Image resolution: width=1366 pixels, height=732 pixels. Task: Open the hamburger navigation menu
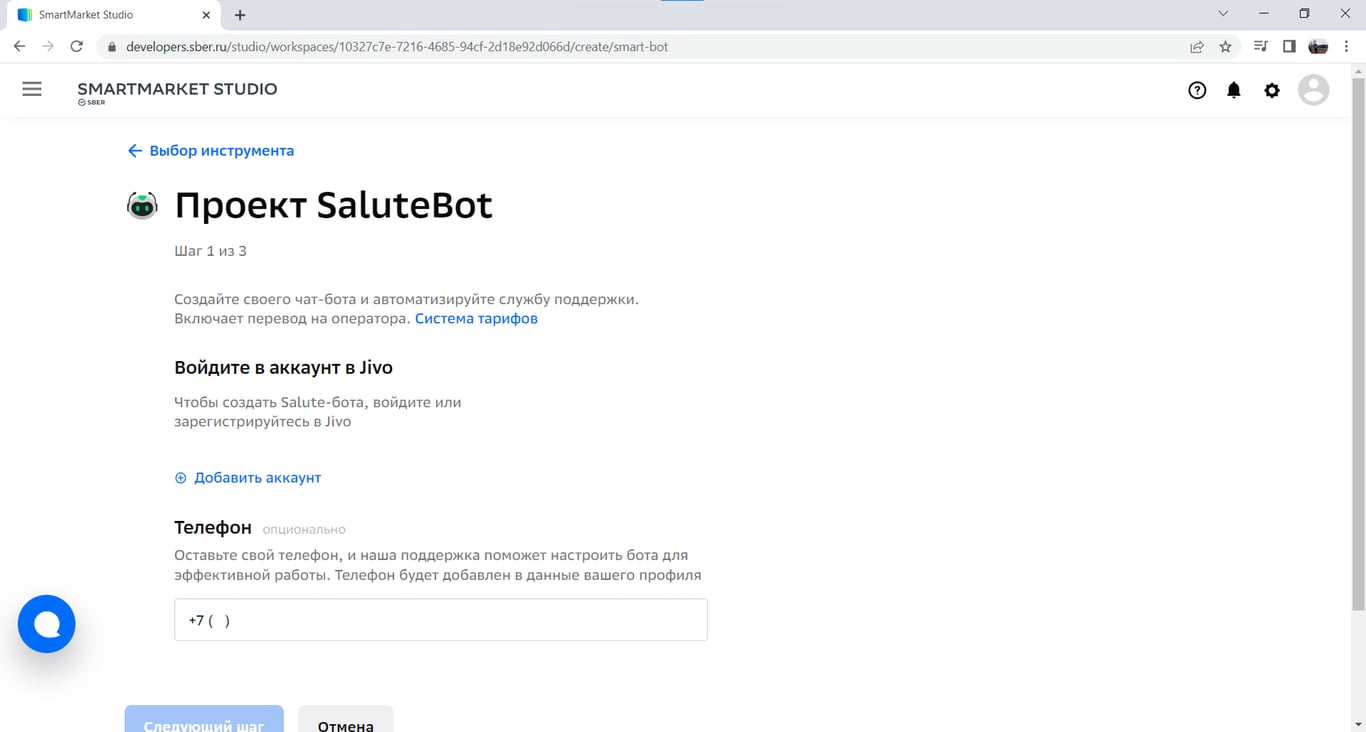pyautogui.click(x=32, y=89)
